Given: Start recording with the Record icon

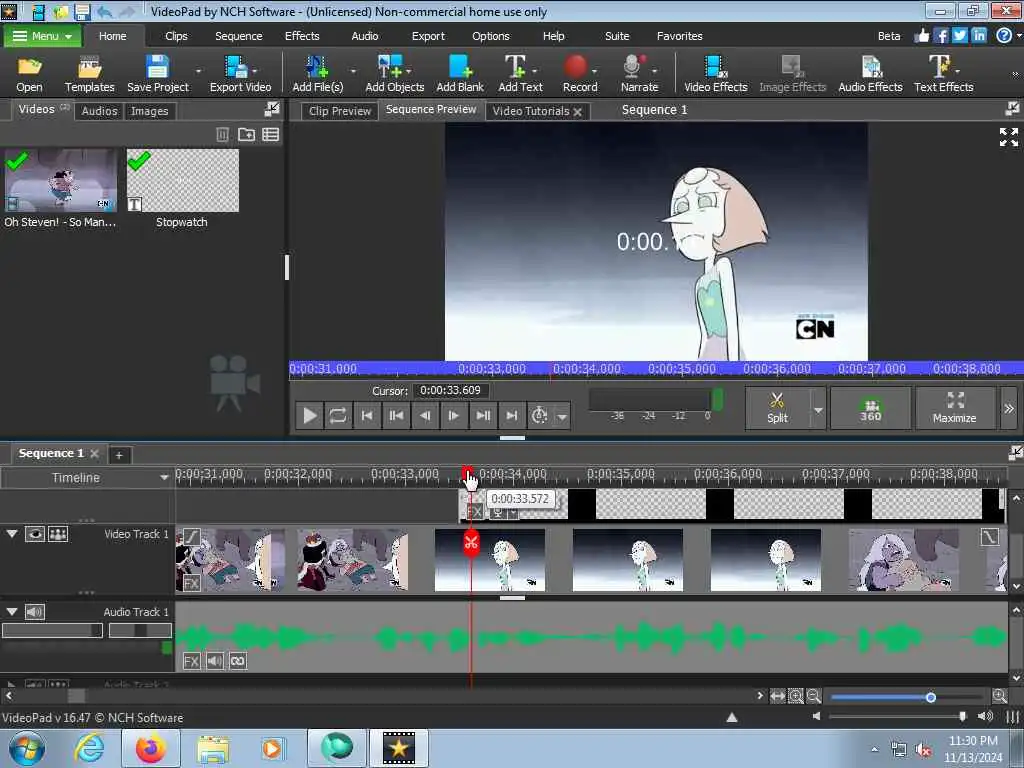Looking at the screenshot, I should pyautogui.click(x=579, y=73).
